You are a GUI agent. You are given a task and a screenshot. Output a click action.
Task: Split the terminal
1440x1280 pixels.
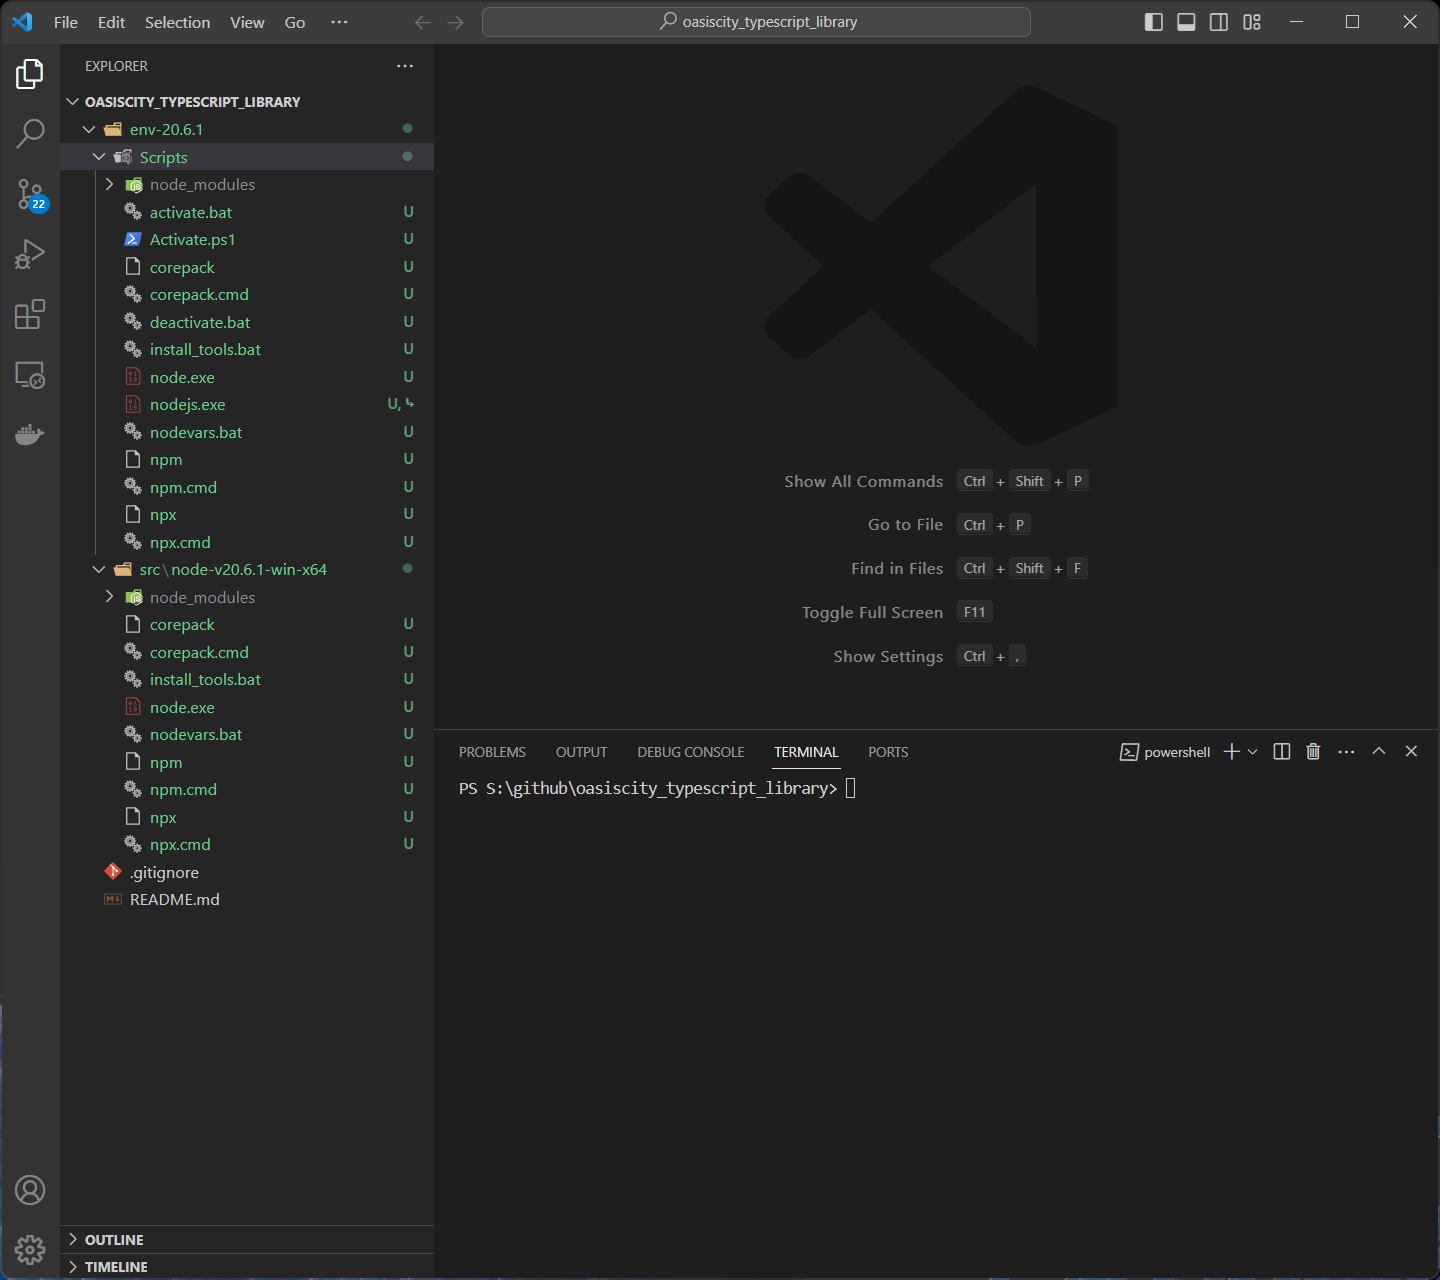click(x=1282, y=751)
